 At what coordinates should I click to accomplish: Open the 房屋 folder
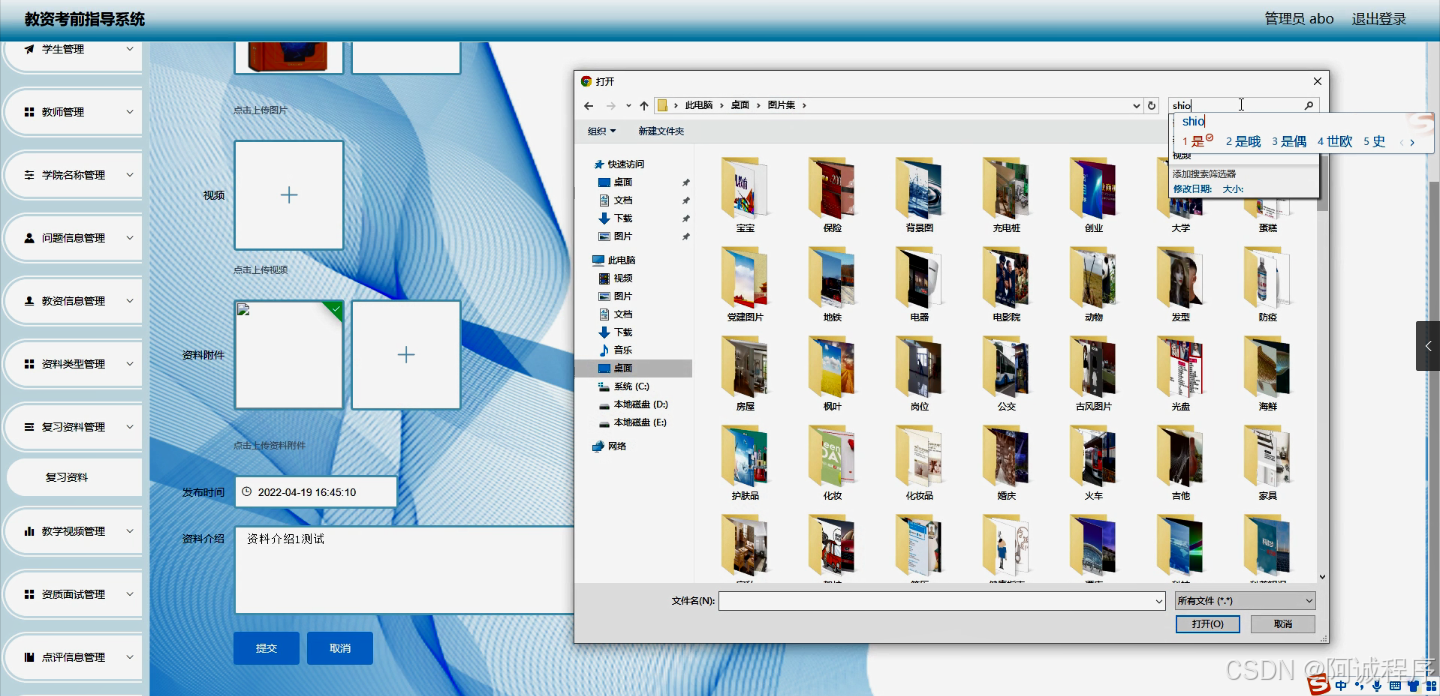coord(745,374)
